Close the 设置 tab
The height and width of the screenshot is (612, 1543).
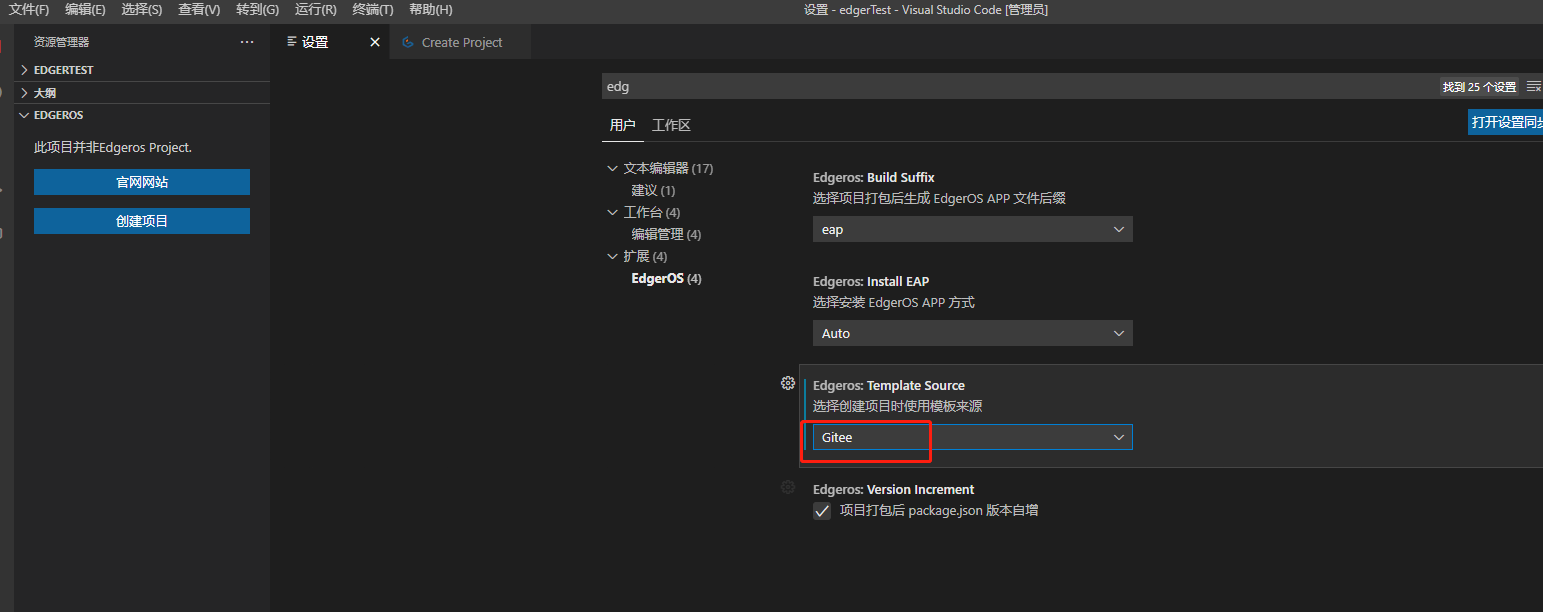tap(375, 42)
